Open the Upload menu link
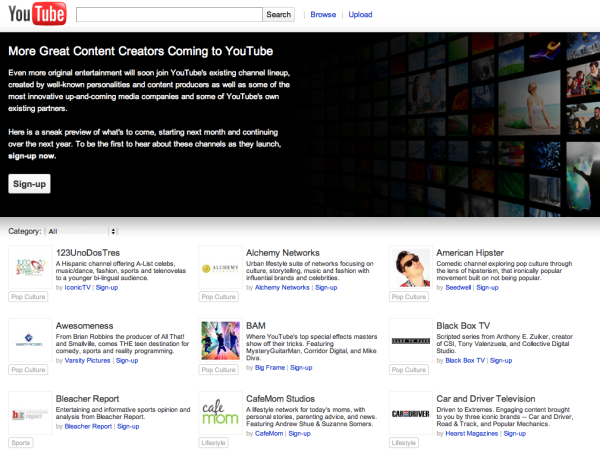Image resolution: width=600 pixels, height=457 pixels. [360, 15]
